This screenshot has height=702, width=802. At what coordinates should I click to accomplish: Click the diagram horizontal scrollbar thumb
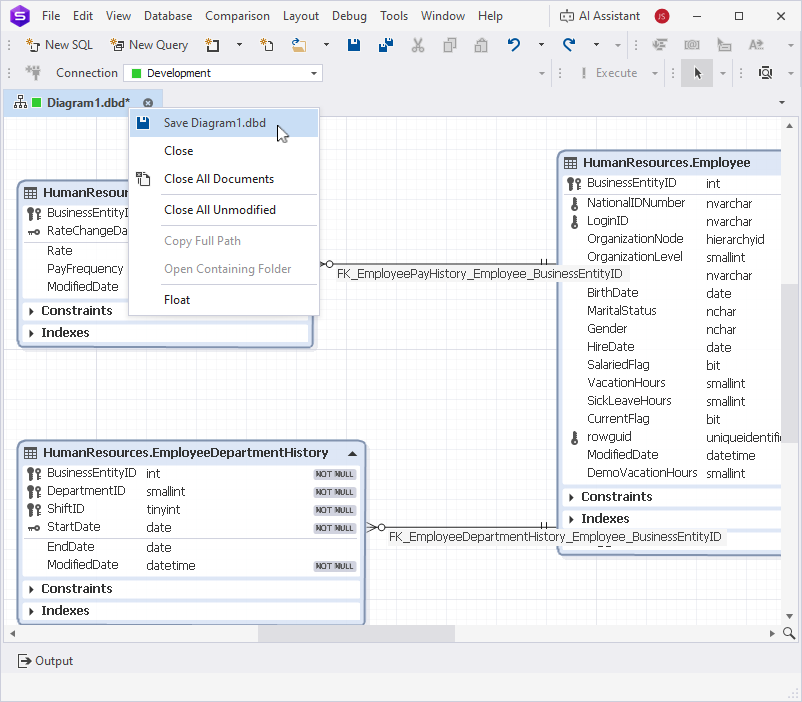click(356, 633)
